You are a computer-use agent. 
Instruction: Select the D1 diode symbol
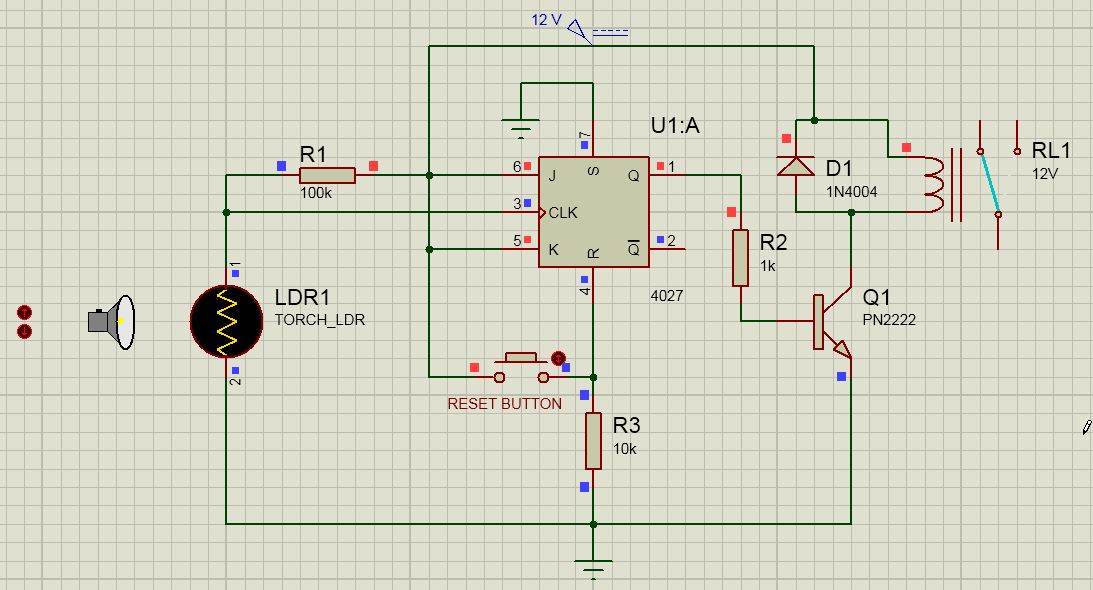[795, 166]
